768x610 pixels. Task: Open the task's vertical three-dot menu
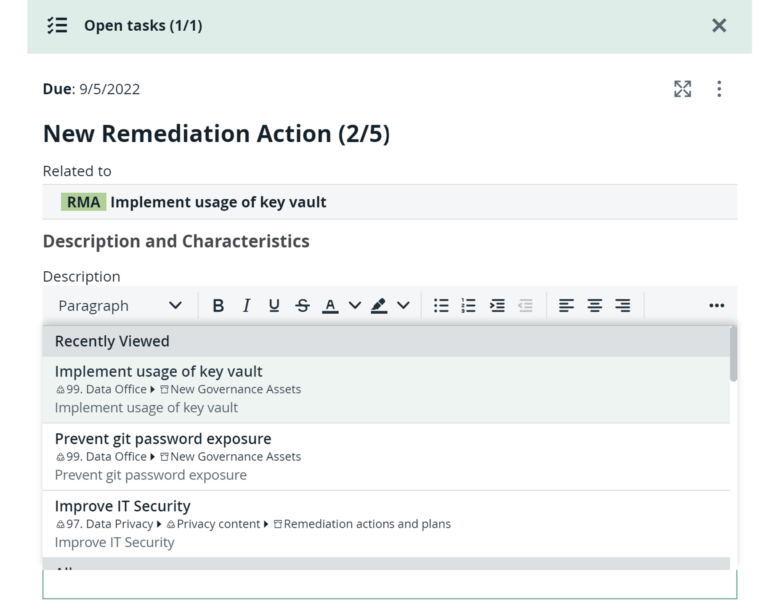point(718,89)
